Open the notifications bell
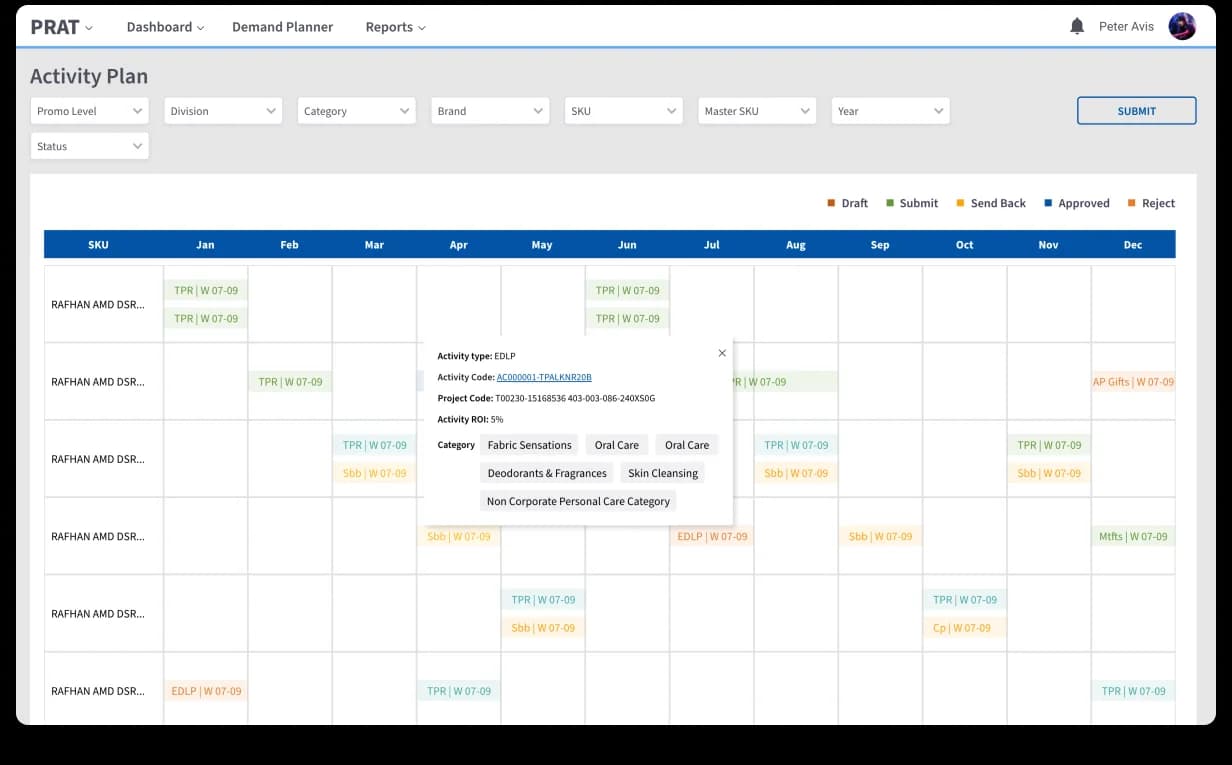The image size is (1232, 765). coord(1077,27)
